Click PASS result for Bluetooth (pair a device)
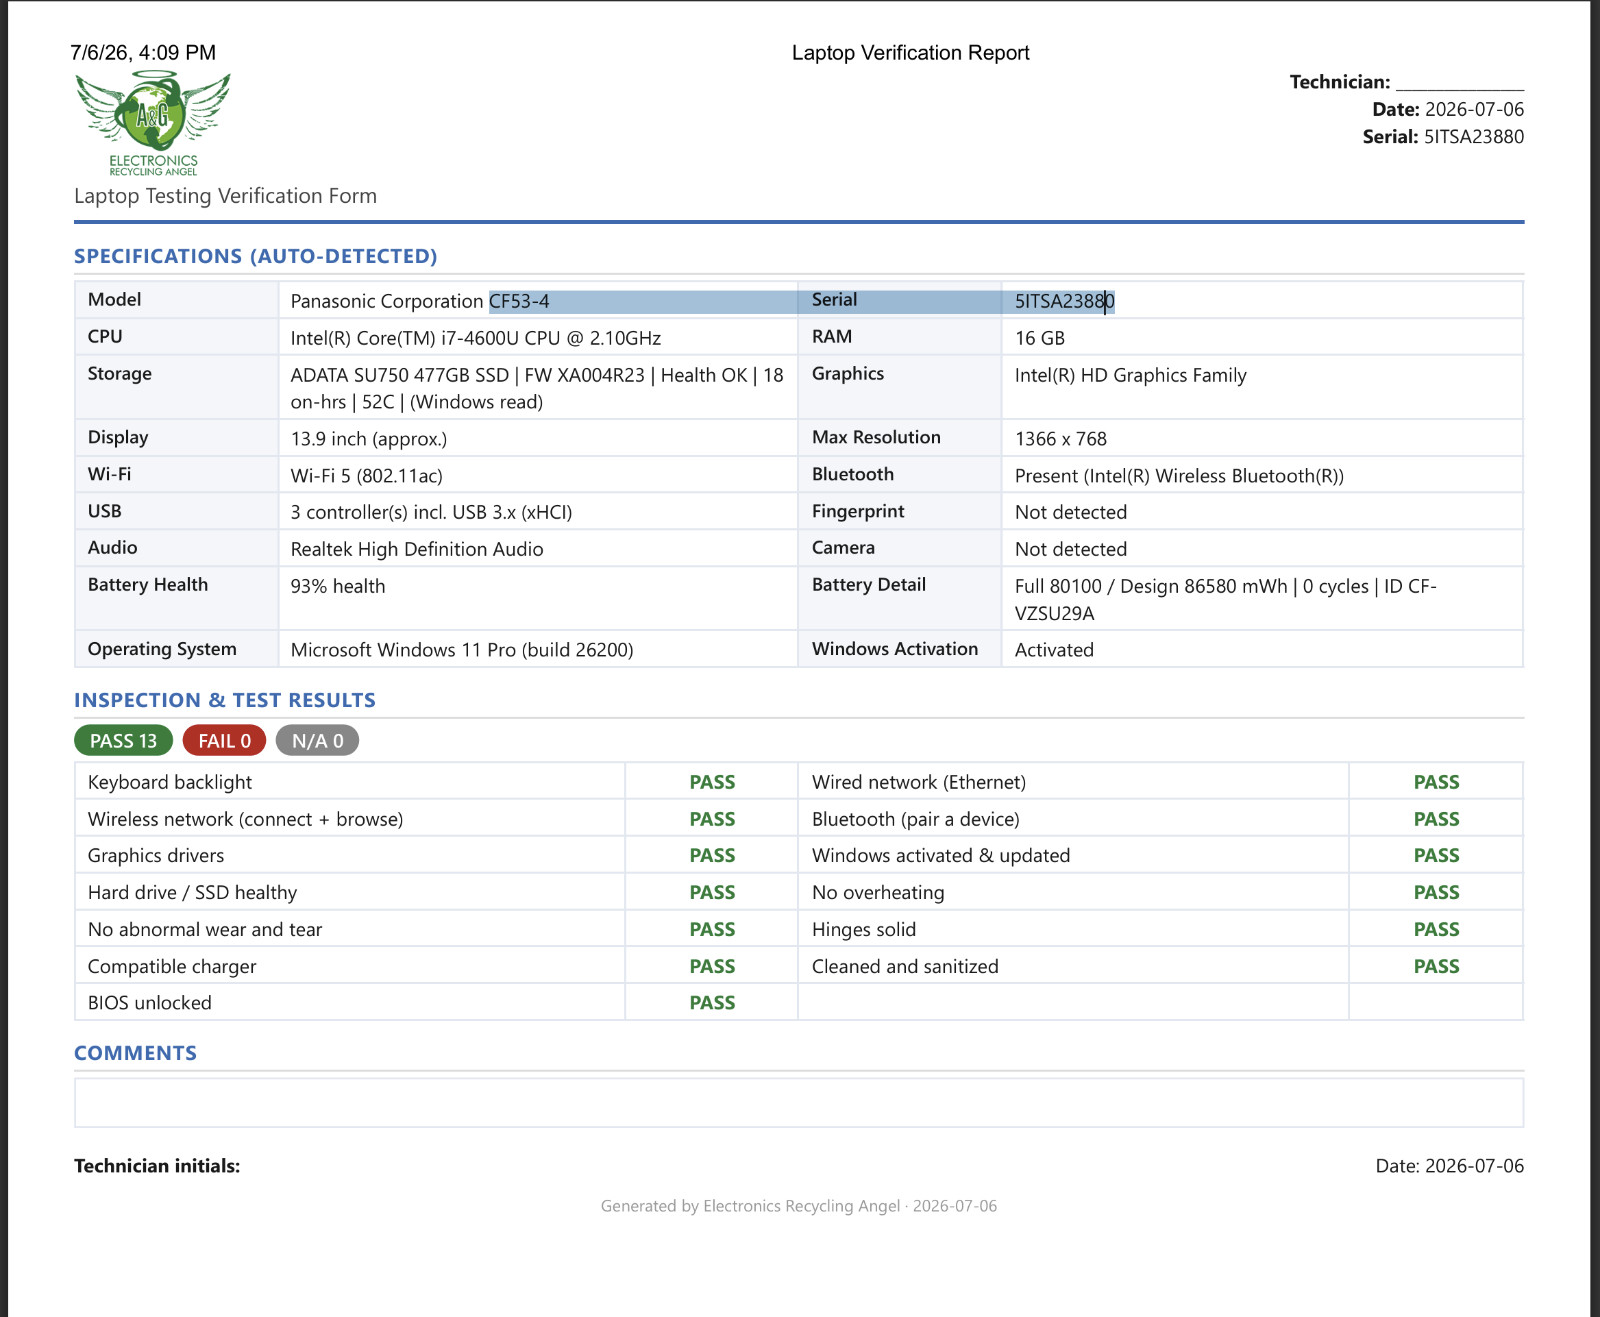Image resolution: width=1600 pixels, height=1317 pixels. pos(1436,819)
